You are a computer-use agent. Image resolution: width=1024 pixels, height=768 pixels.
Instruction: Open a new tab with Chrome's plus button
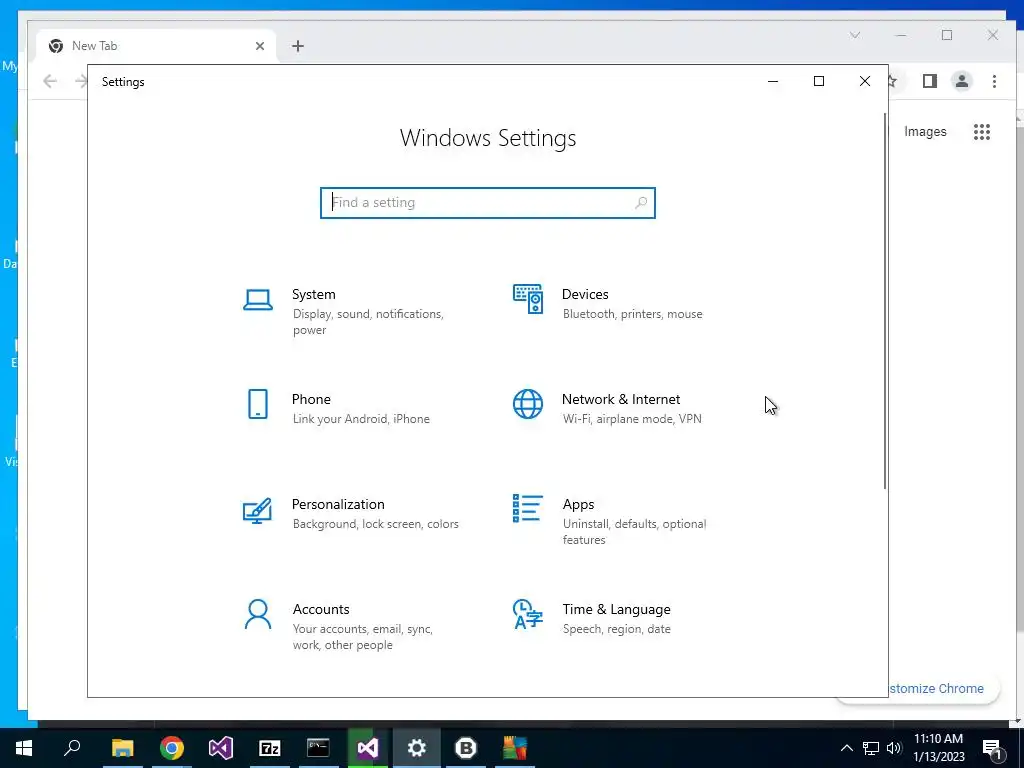pos(298,46)
